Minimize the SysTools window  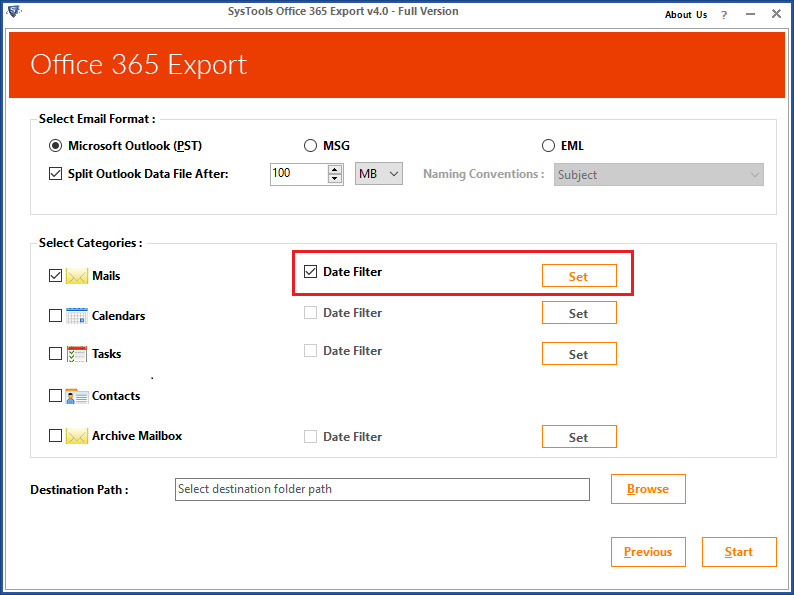pos(750,15)
